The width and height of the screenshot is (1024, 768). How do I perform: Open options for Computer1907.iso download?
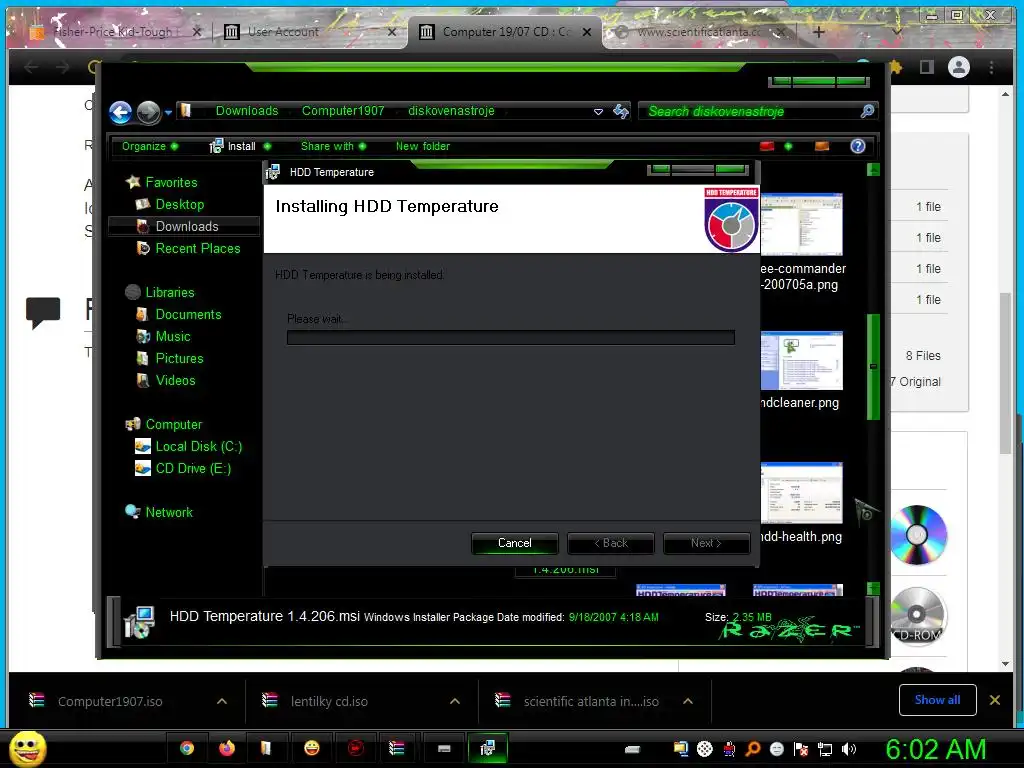pos(222,701)
